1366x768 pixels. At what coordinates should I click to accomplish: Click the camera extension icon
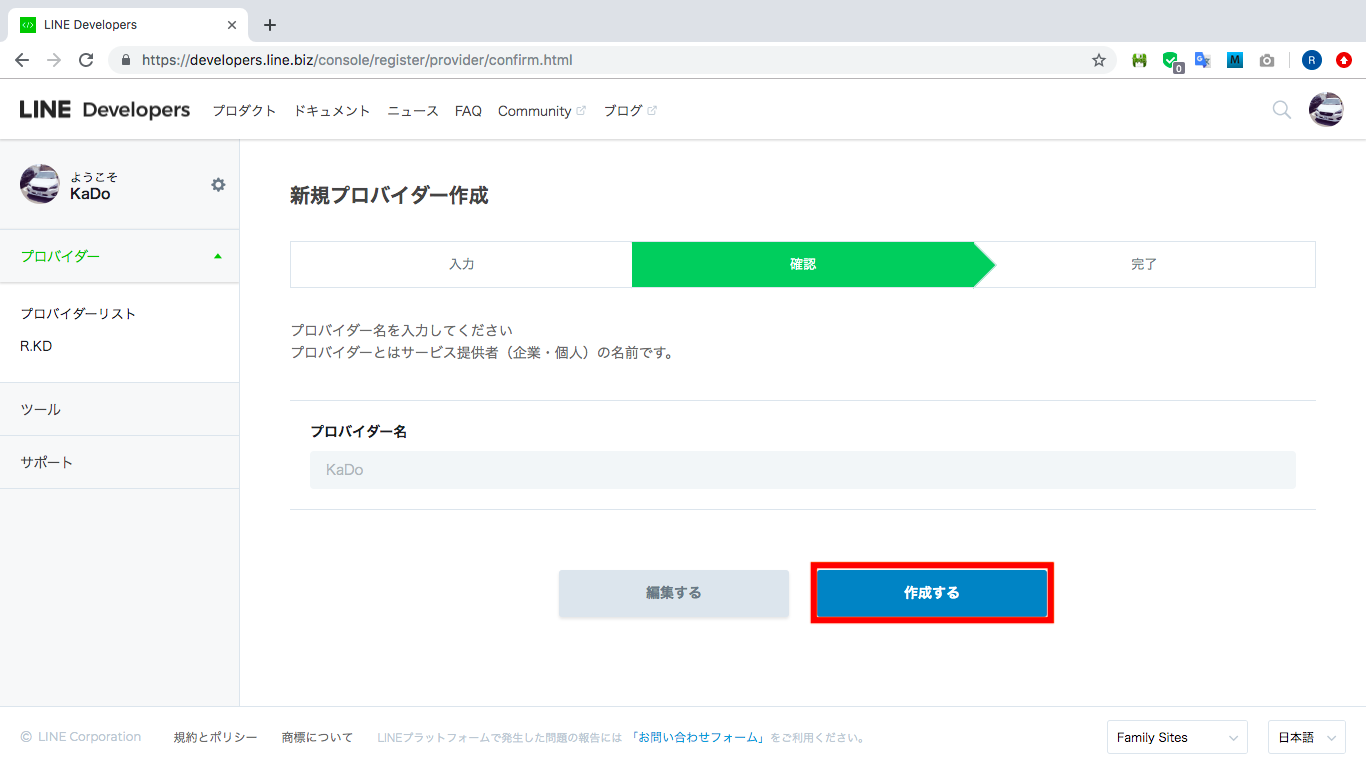[x=1267, y=60]
